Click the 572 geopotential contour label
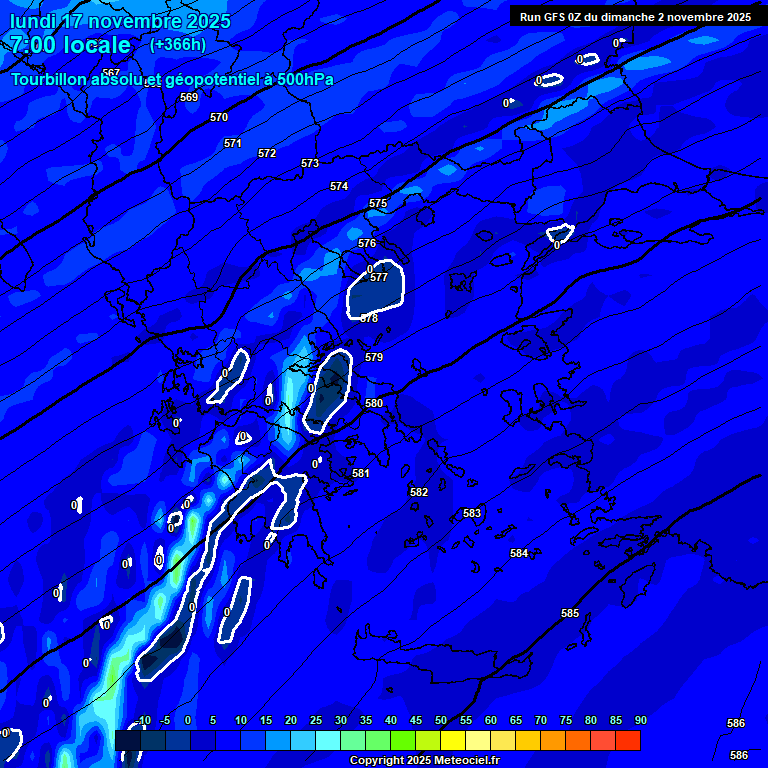 (267, 153)
